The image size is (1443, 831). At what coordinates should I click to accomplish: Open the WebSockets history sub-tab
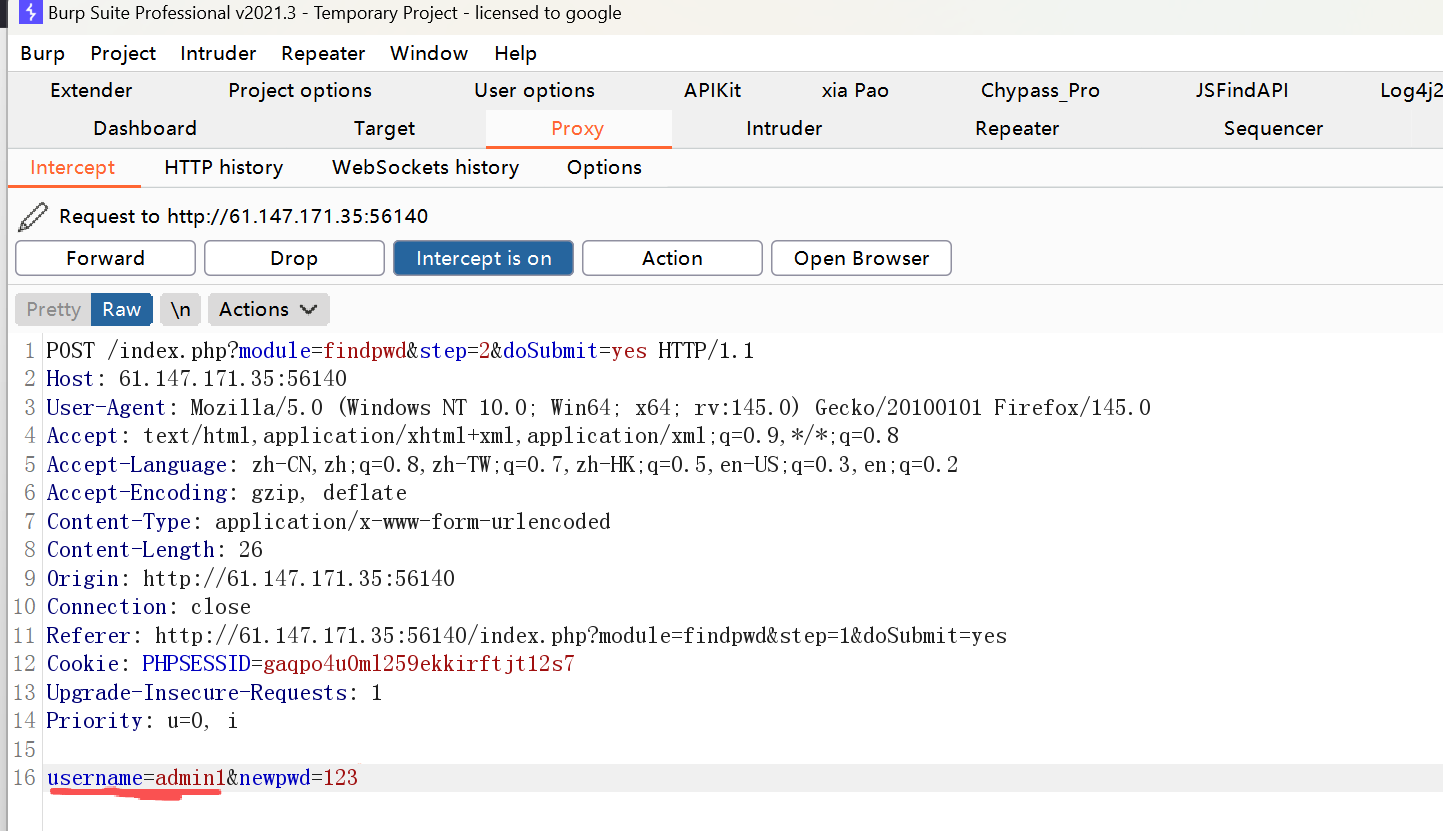[x=425, y=168]
